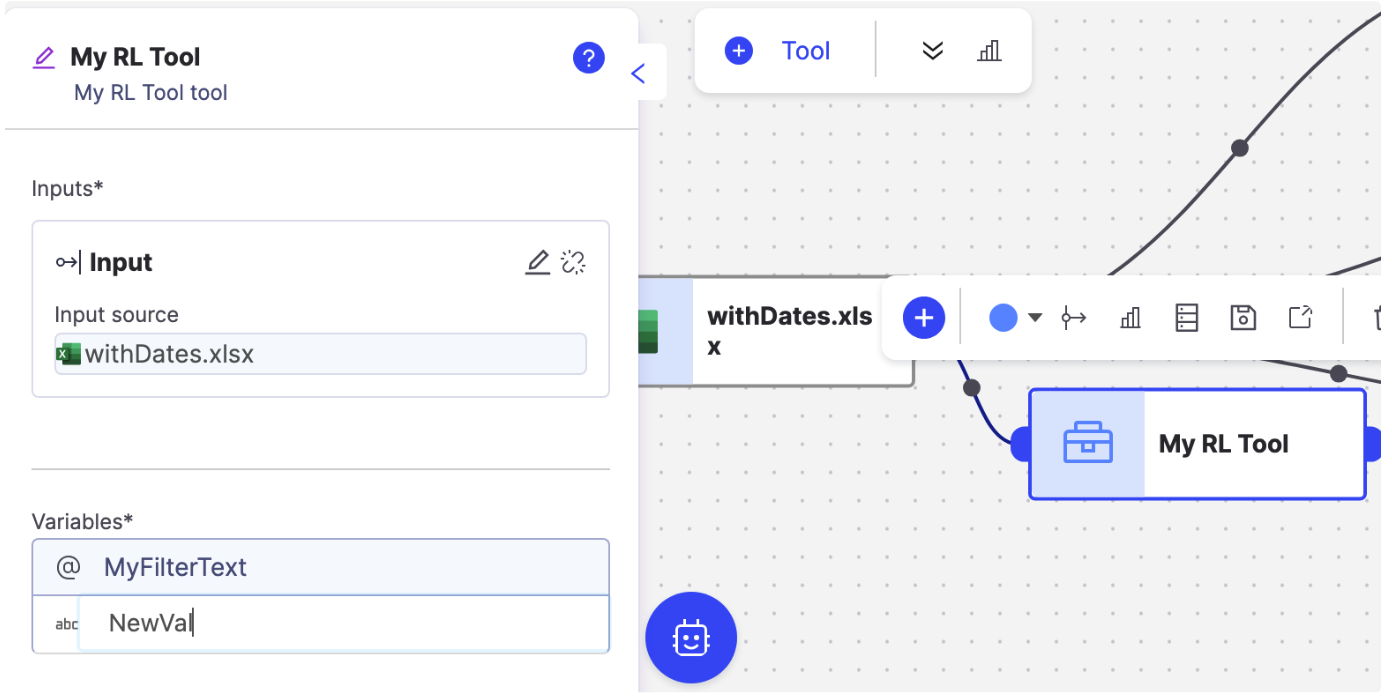Click the bar chart icon in the top toolbar
Viewport: 1392px width, 700px height.
coord(988,51)
